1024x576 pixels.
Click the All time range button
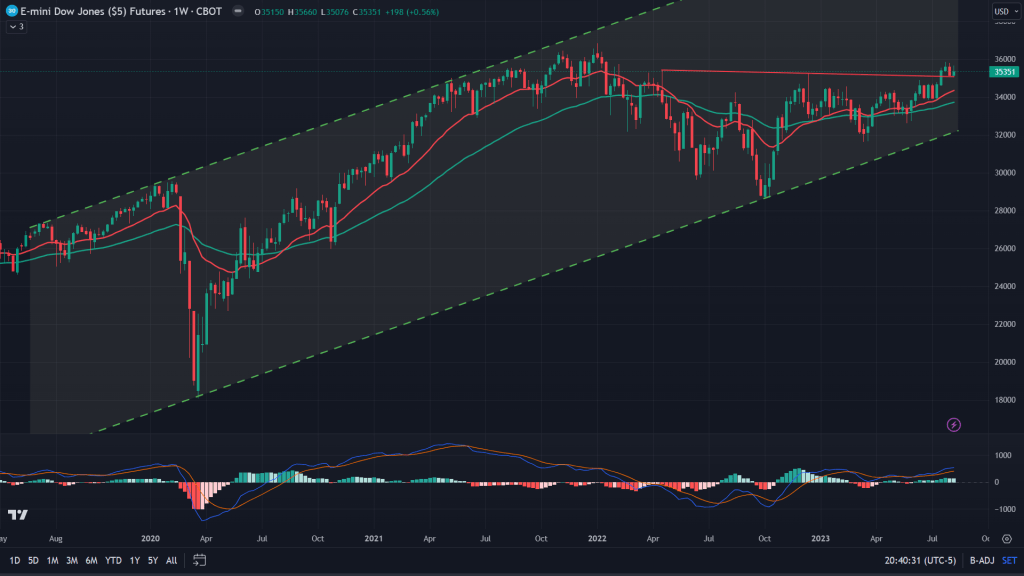pyautogui.click(x=172, y=561)
